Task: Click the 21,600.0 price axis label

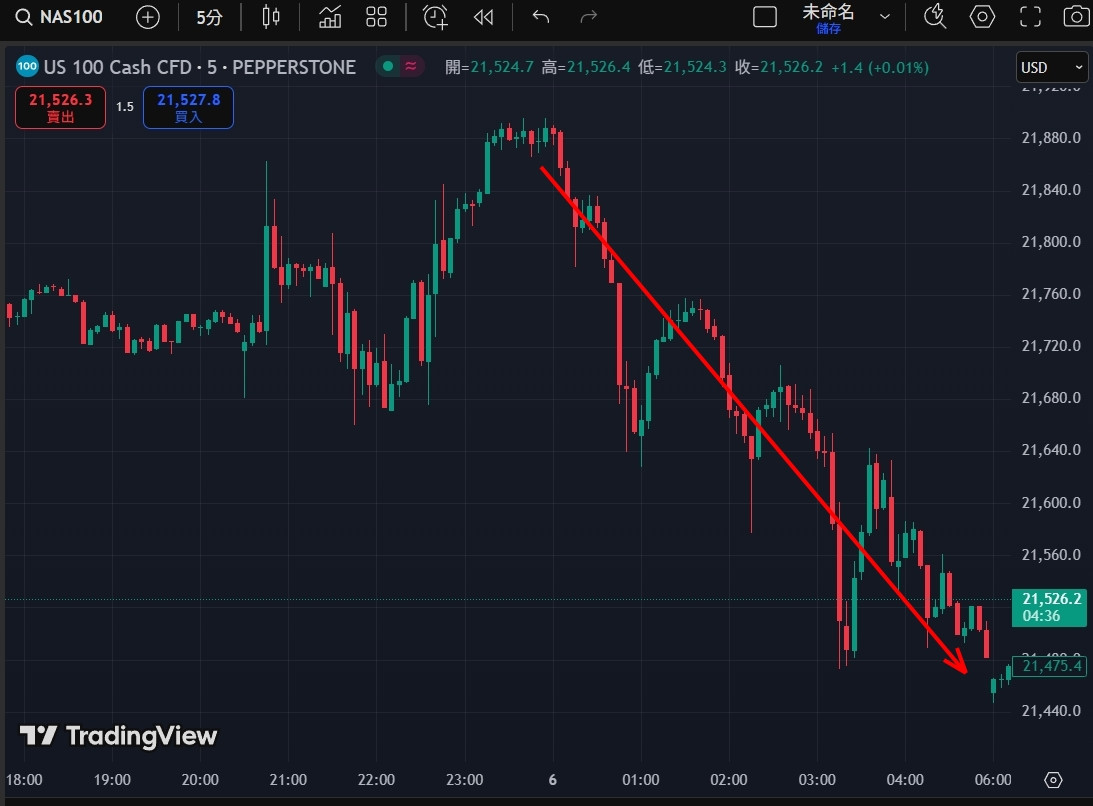Action: click(x=1050, y=503)
